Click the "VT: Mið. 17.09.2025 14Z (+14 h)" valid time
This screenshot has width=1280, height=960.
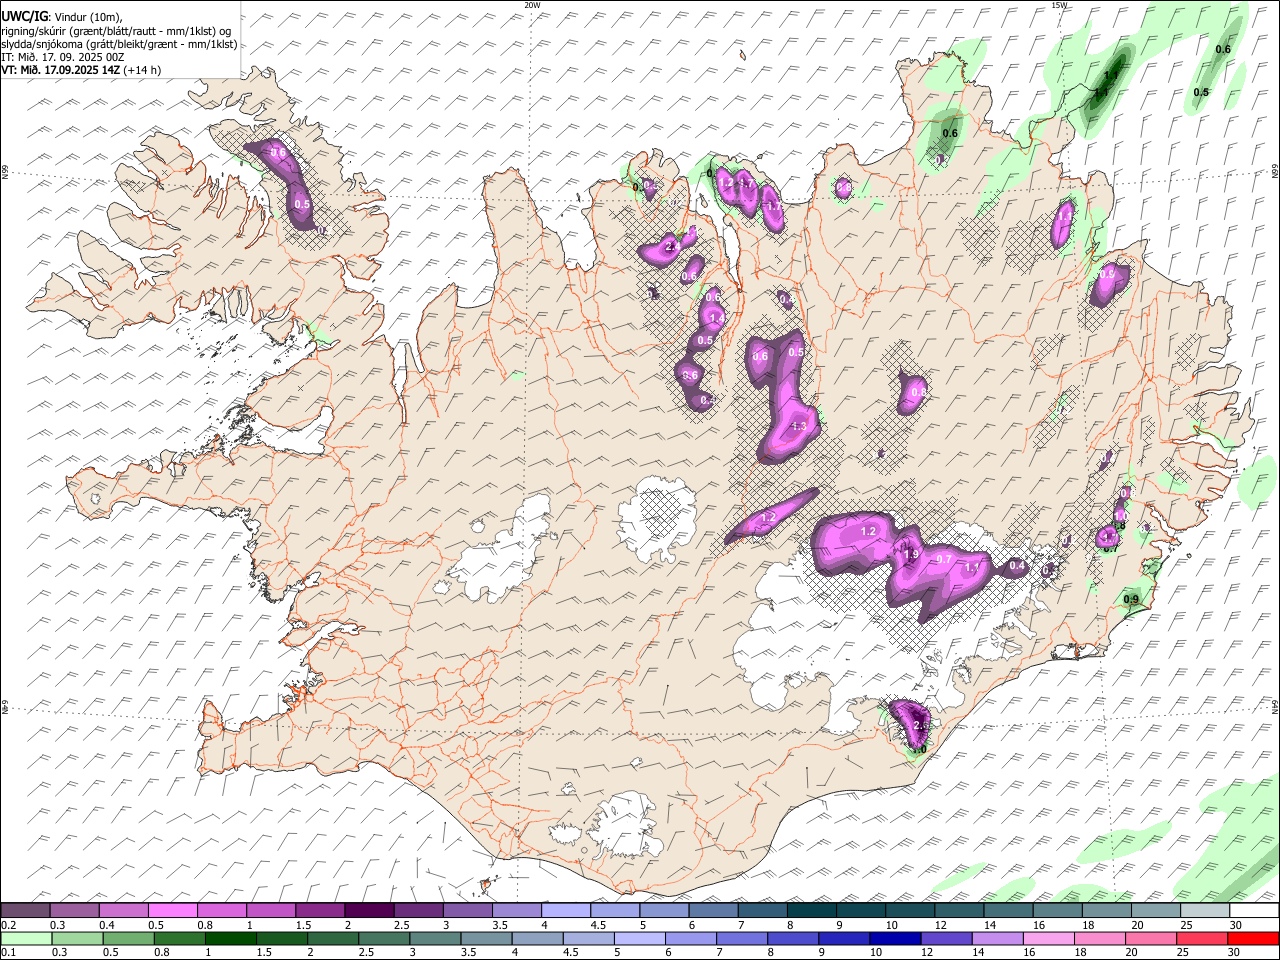pos(81,70)
